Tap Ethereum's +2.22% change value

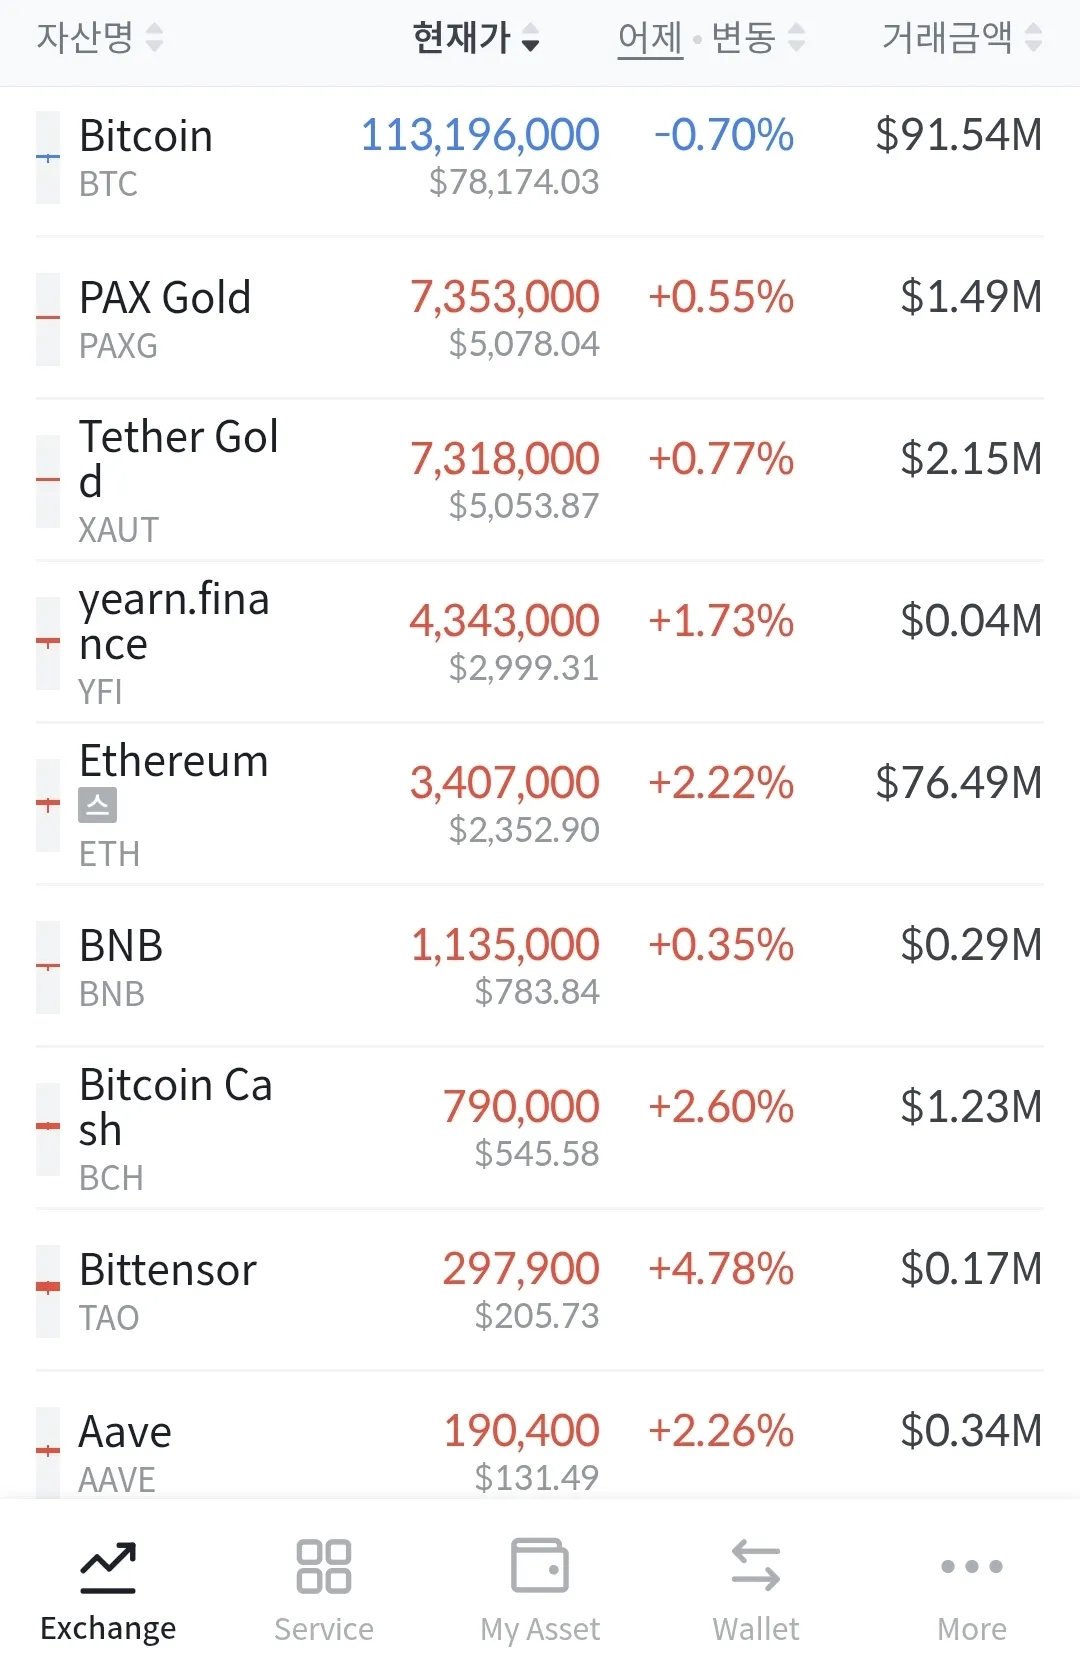(x=721, y=783)
